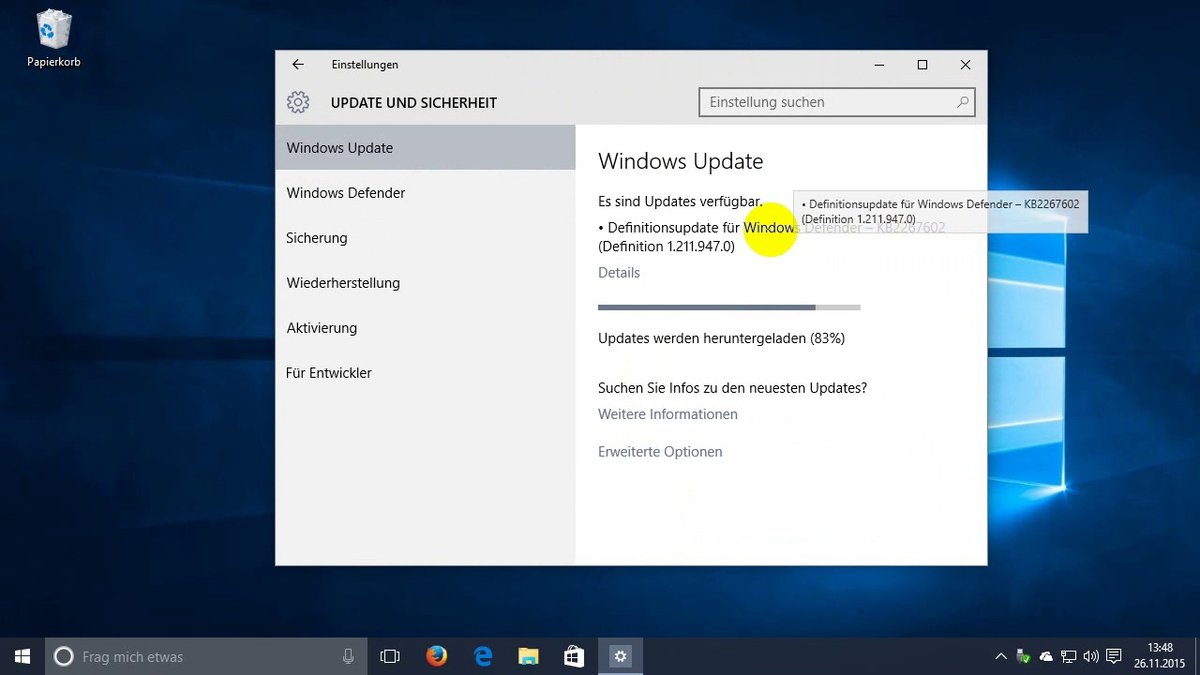1200x675 pixels.
Task: Open File Explorer from the taskbar
Action: [x=528, y=656]
